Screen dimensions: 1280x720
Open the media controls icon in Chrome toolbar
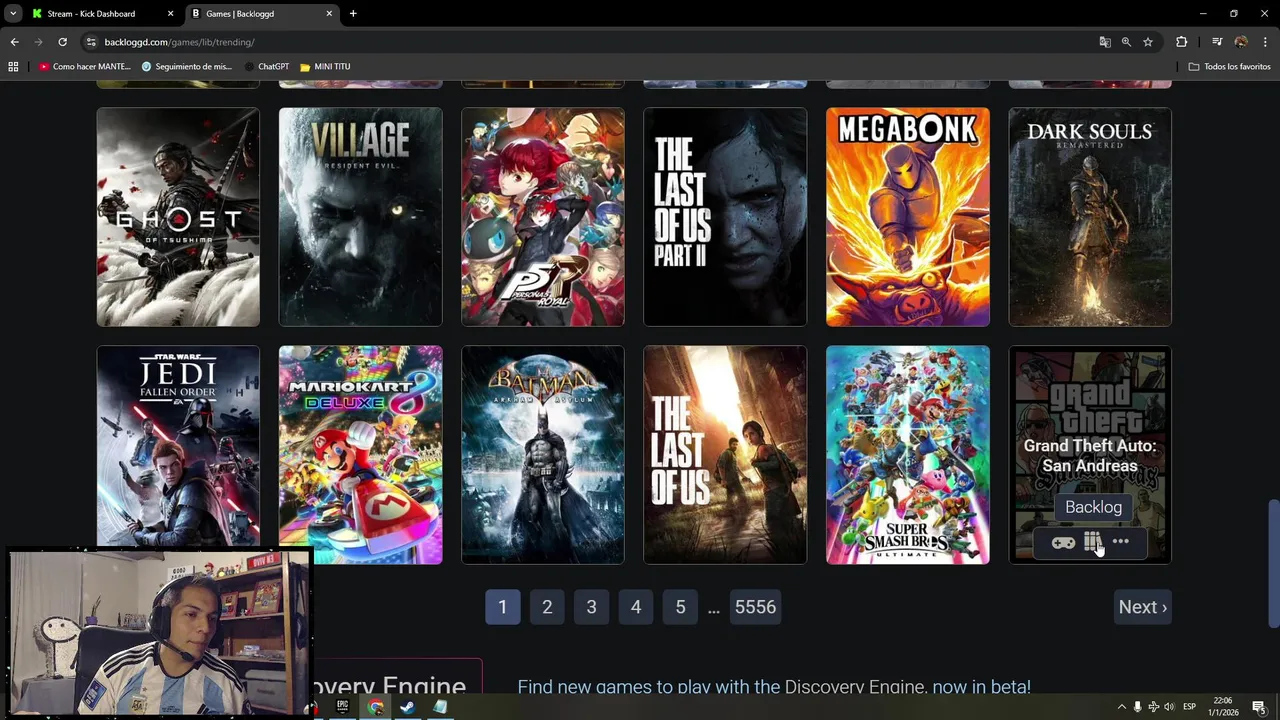click(1217, 42)
